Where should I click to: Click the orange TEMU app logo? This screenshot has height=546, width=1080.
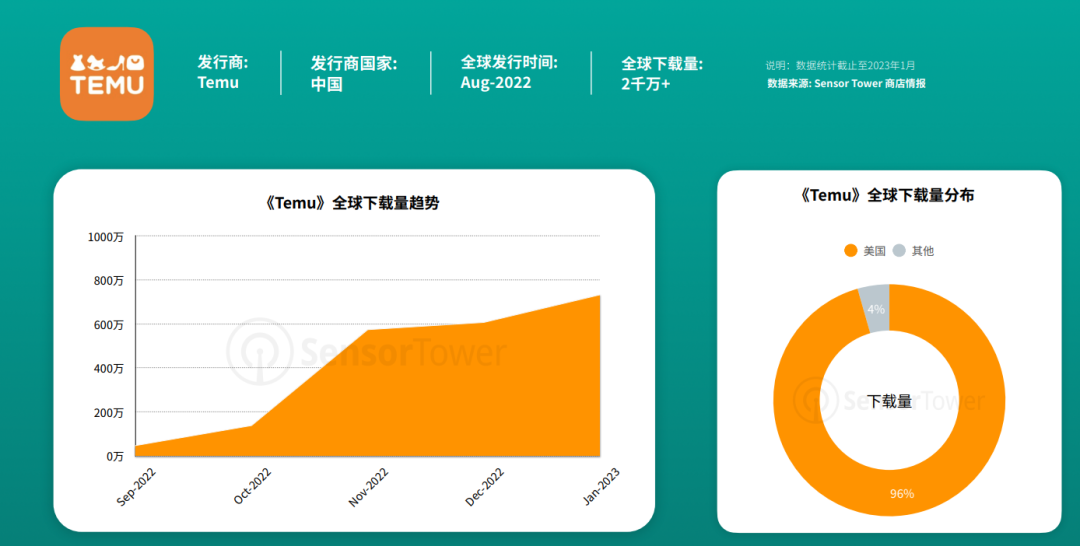click(x=107, y=74)
